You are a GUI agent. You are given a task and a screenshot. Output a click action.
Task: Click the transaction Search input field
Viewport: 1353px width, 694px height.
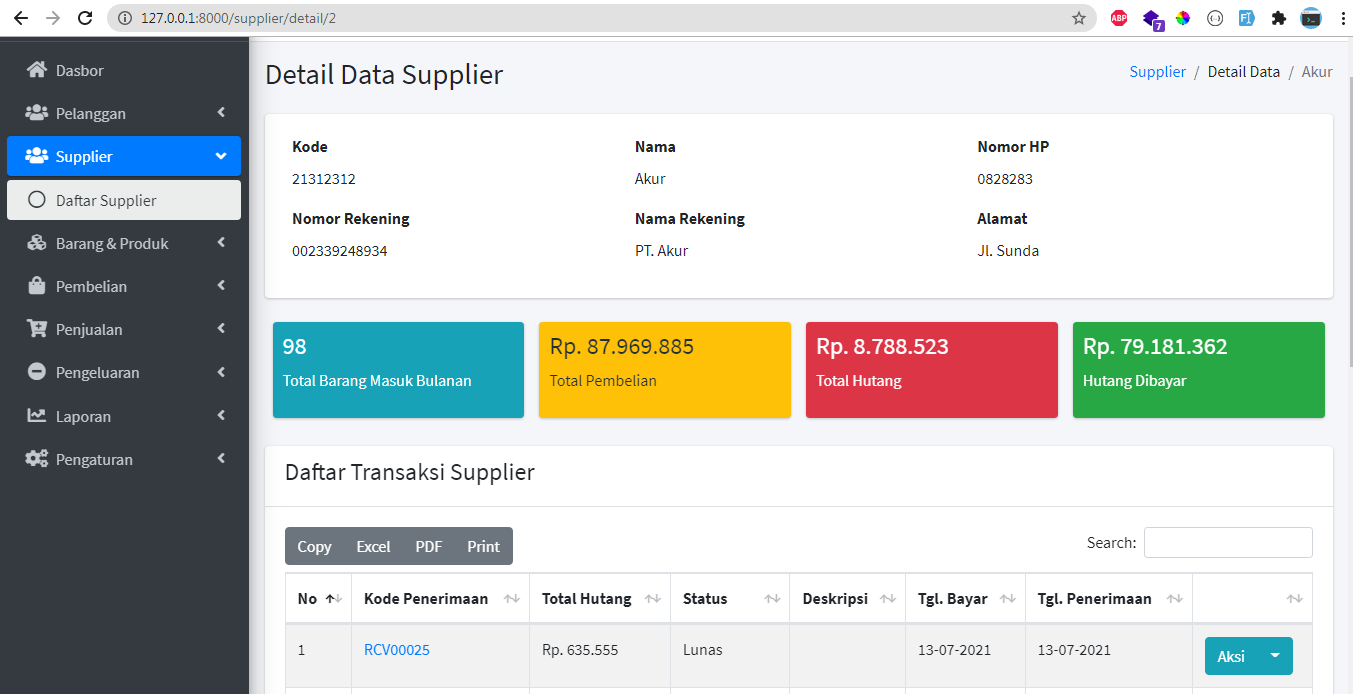tap(1227, 542)
